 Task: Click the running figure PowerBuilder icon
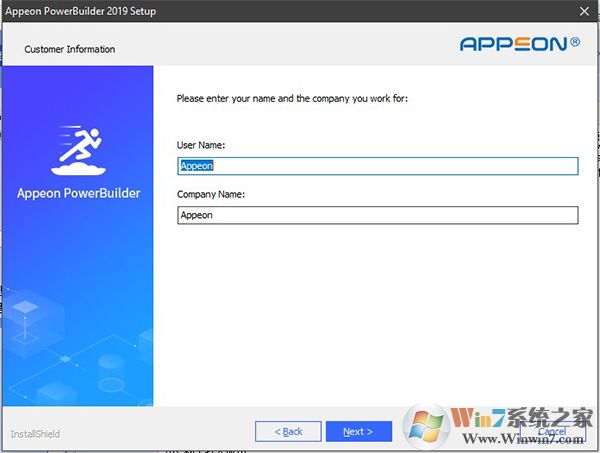(x=78, y=150)
